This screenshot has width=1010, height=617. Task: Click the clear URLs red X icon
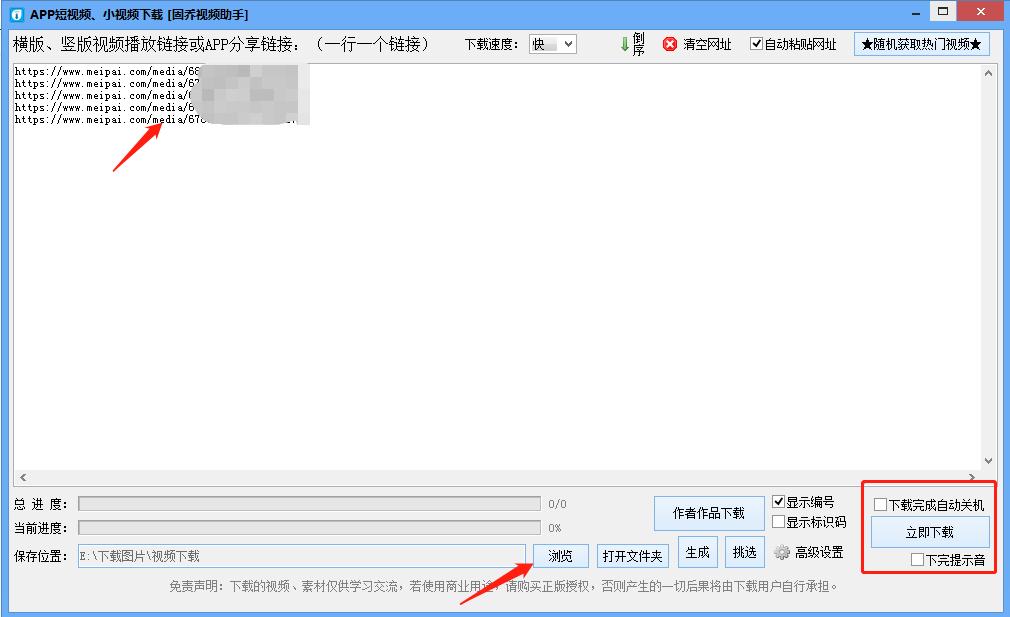click(x=668, y=43)
